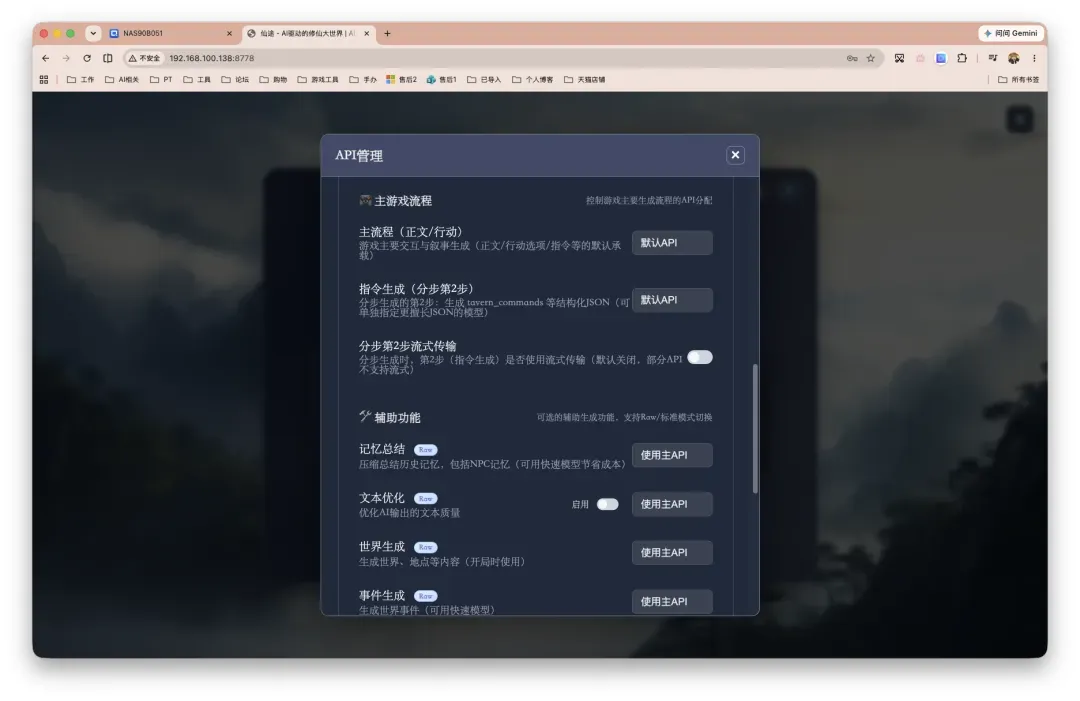Open the 所有书签 folder
This screenshot has width=1080, height=701.
pyautogui.click(x=1019, y=80)
